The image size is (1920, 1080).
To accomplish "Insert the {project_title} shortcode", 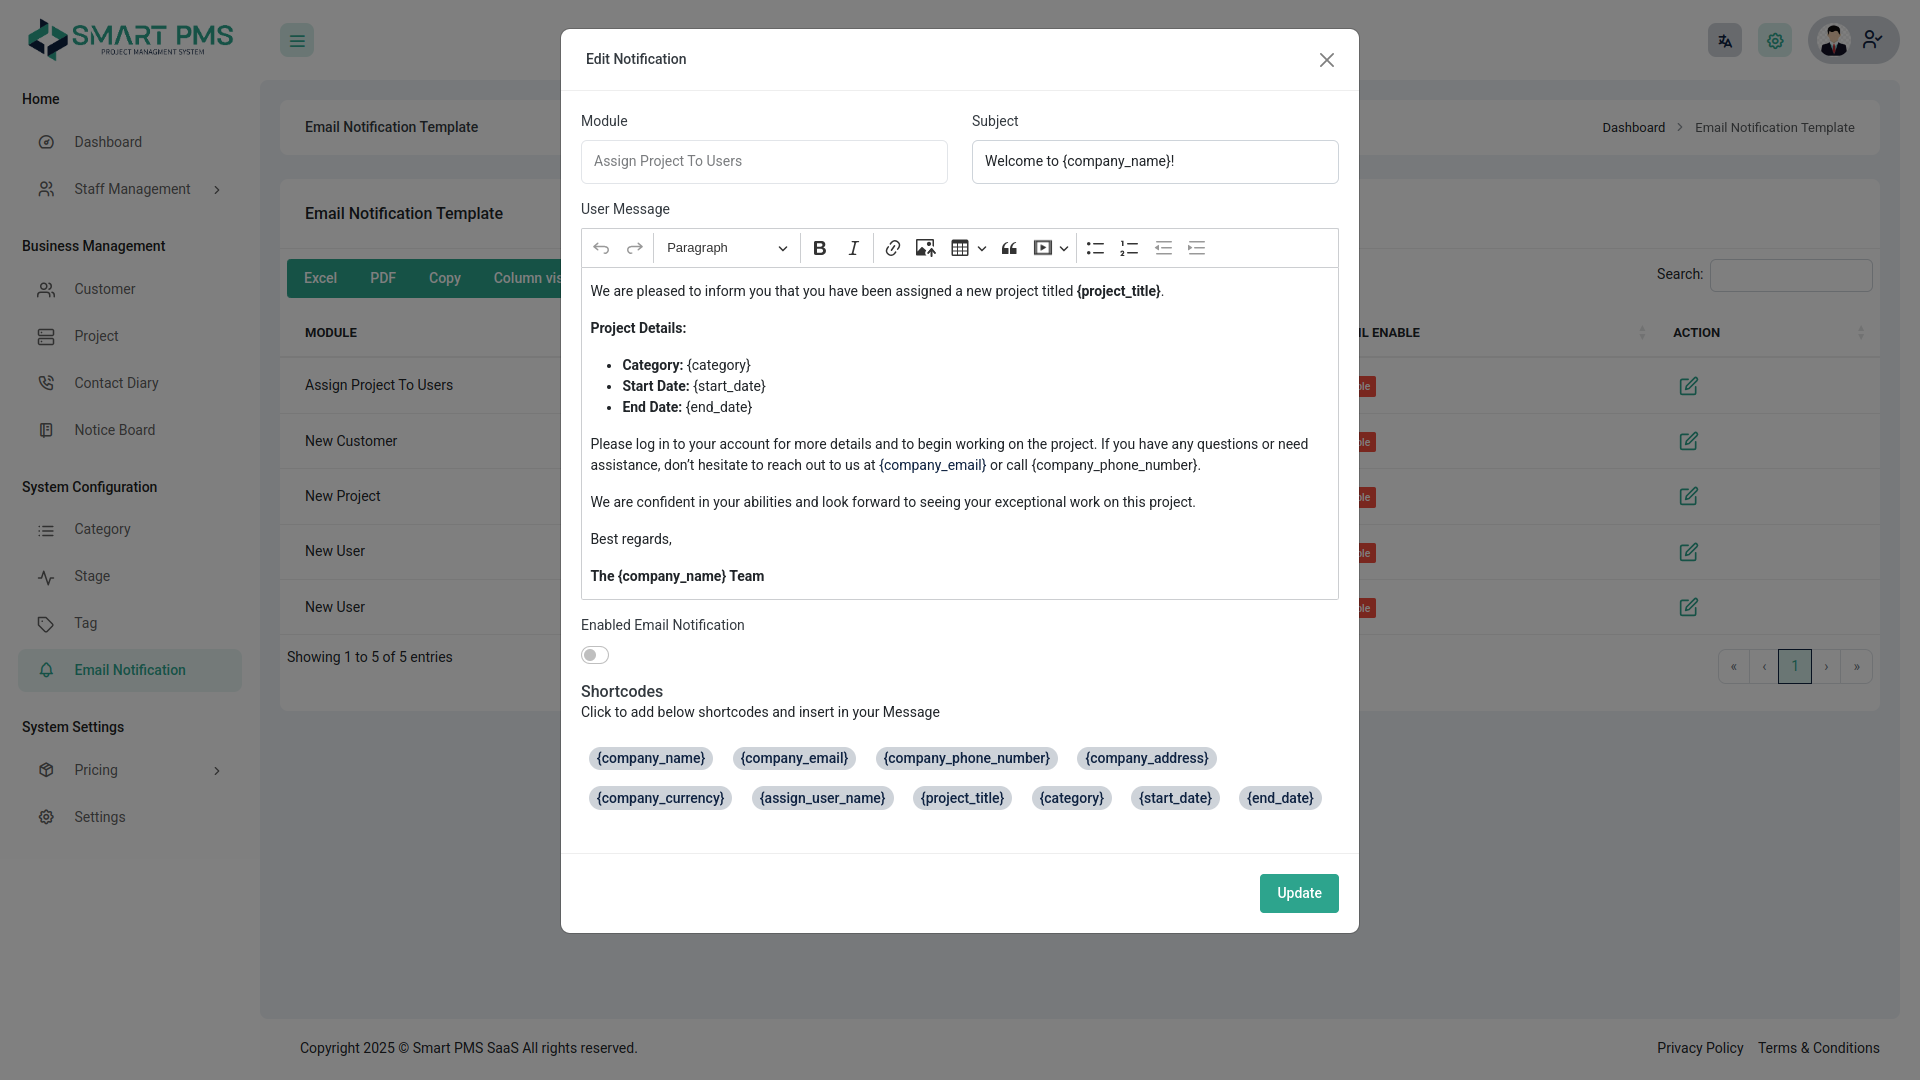I will tap(962, 798).
